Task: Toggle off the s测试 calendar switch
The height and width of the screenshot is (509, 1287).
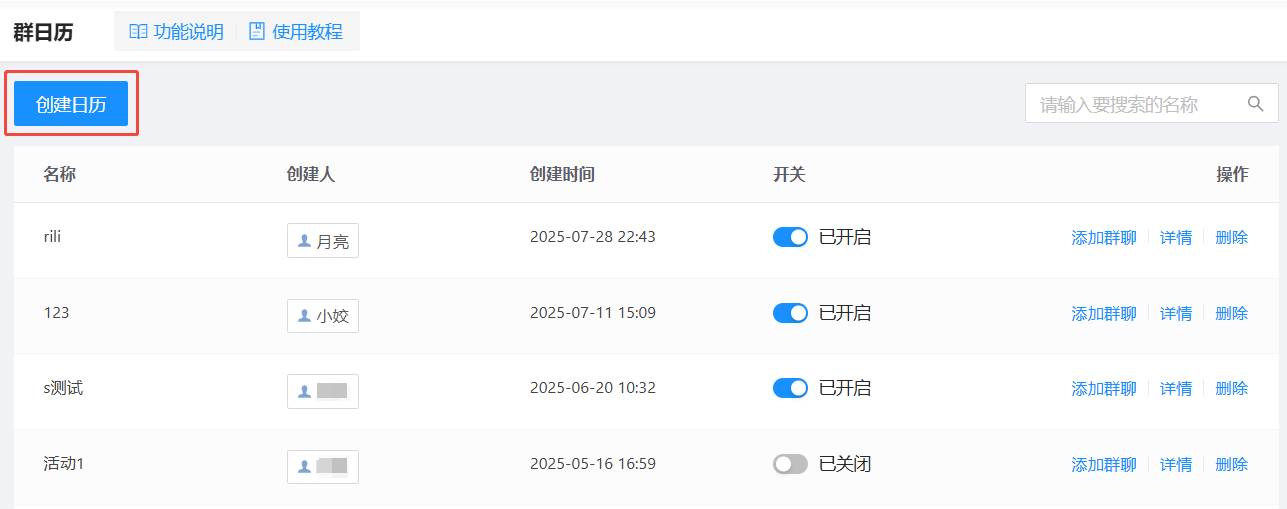Action: [790, 388]
